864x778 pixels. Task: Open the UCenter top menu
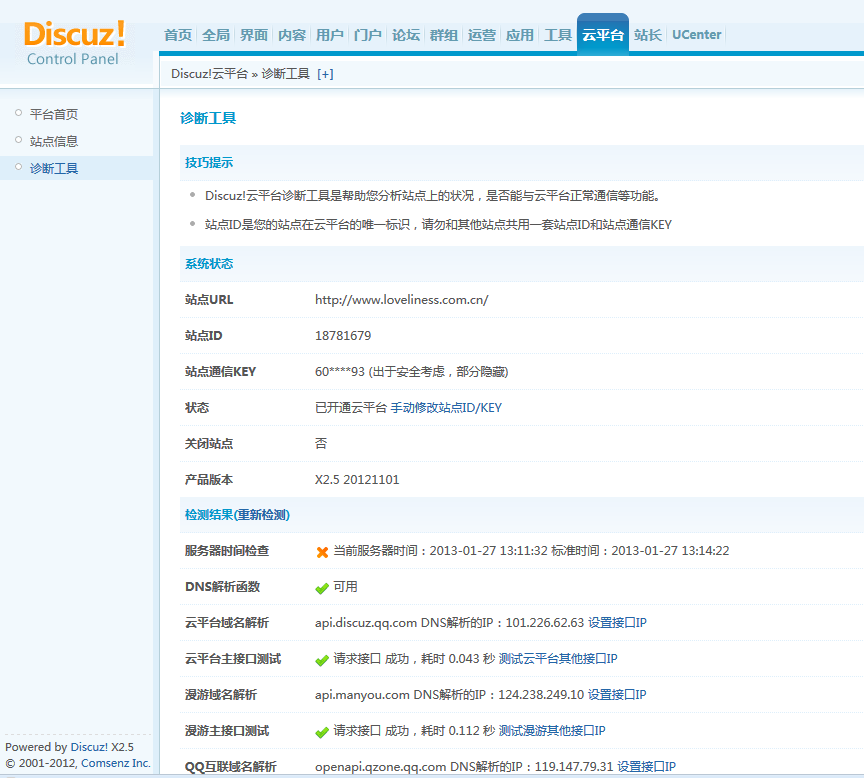click(696, 35)
